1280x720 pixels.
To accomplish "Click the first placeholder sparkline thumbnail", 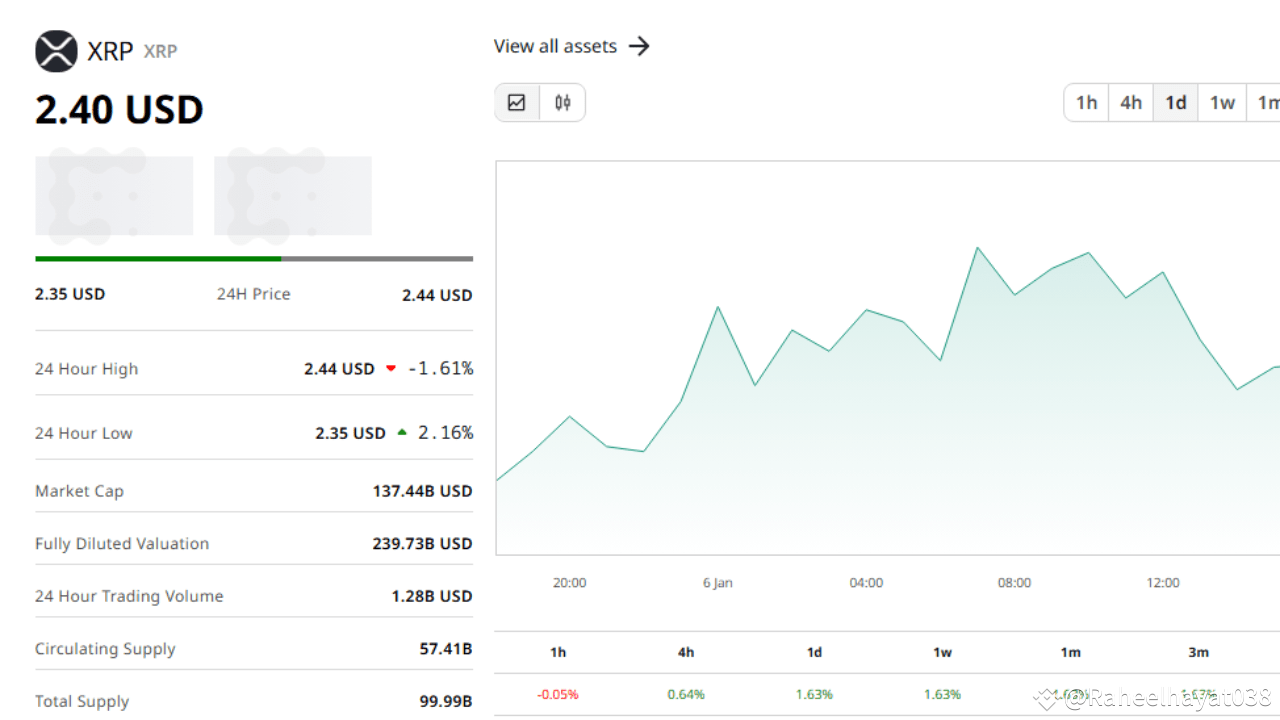I will [113, 194].
